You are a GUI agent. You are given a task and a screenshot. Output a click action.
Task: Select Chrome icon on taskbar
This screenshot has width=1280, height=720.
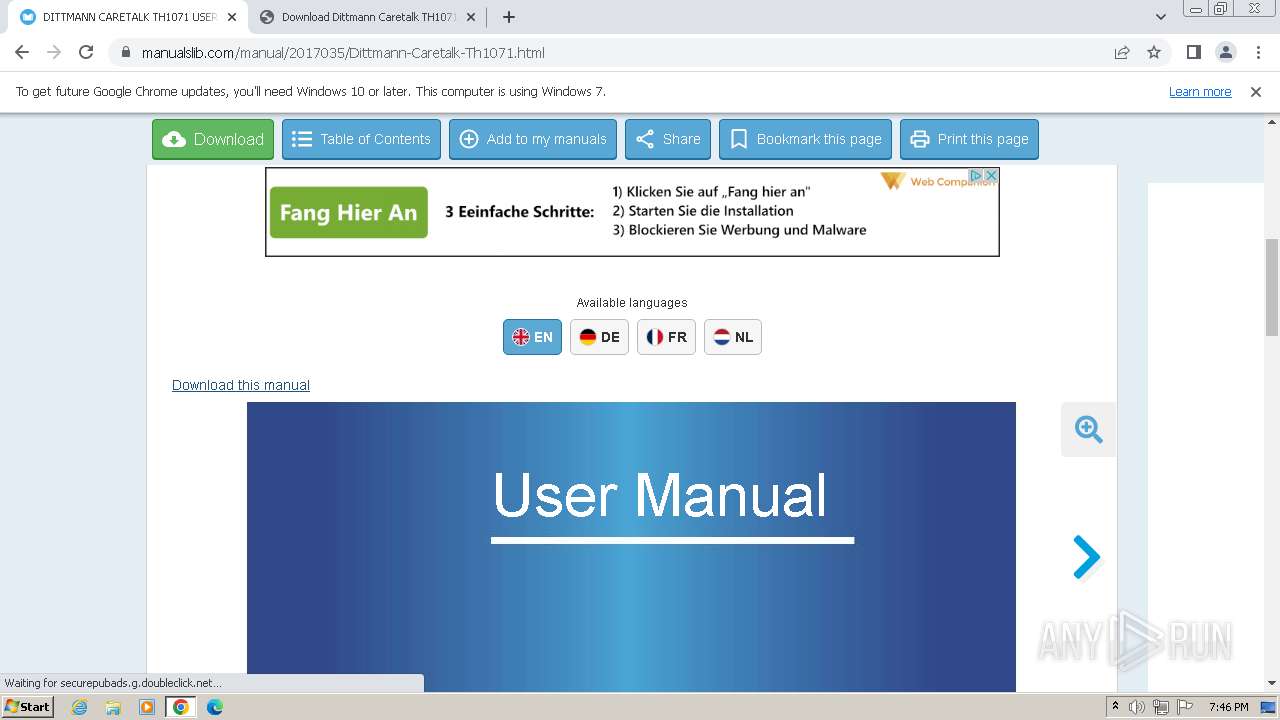(181, 707)
